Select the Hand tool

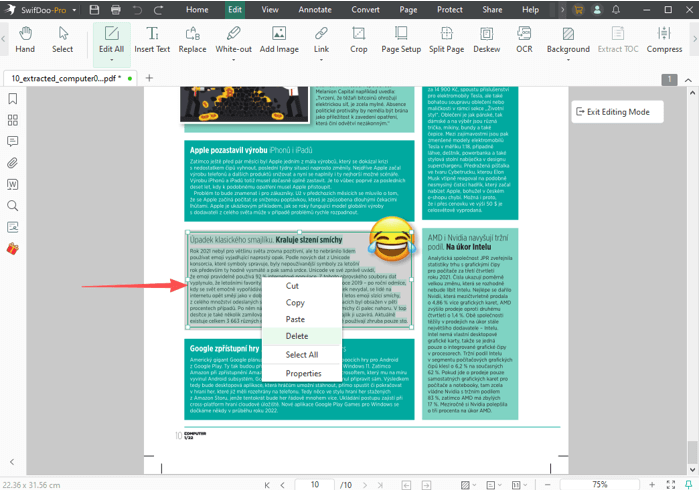(x=25, y=40)
